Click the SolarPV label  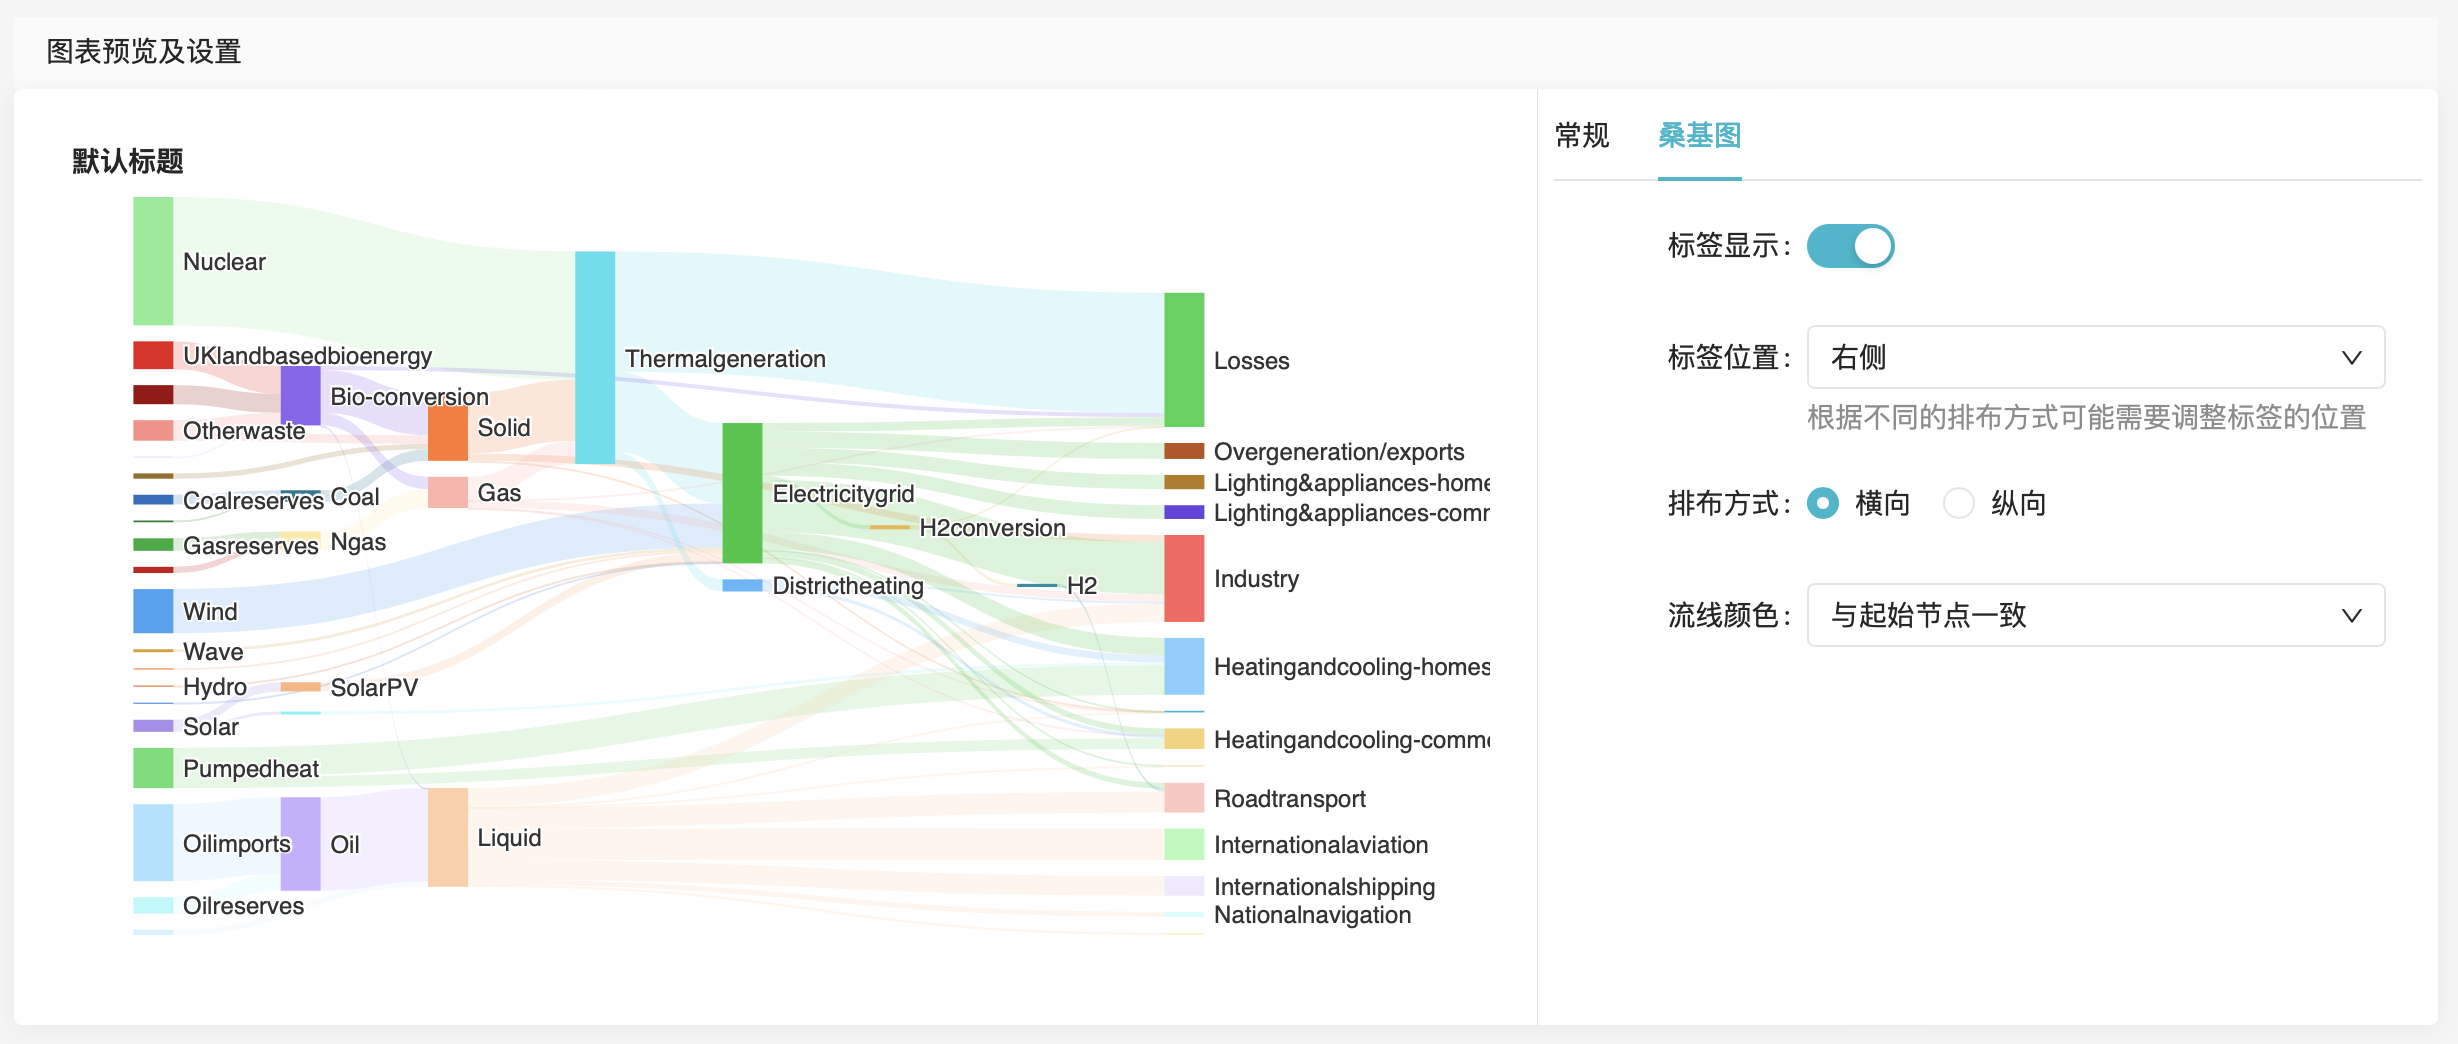pos(374,687)
